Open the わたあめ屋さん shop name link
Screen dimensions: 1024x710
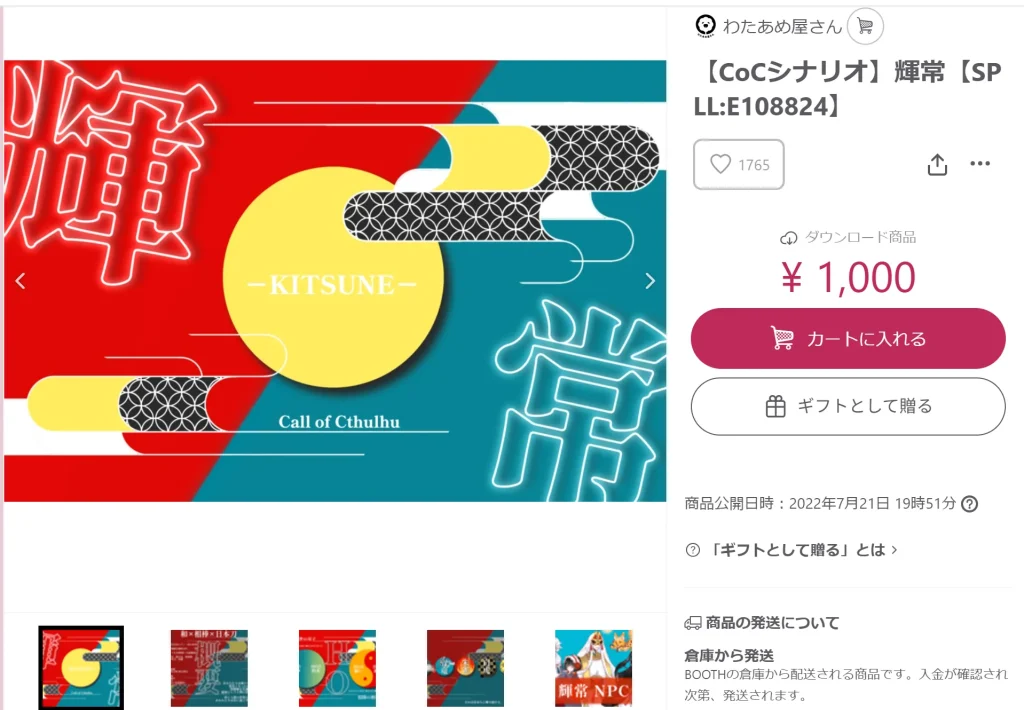(x=782, y=27)
